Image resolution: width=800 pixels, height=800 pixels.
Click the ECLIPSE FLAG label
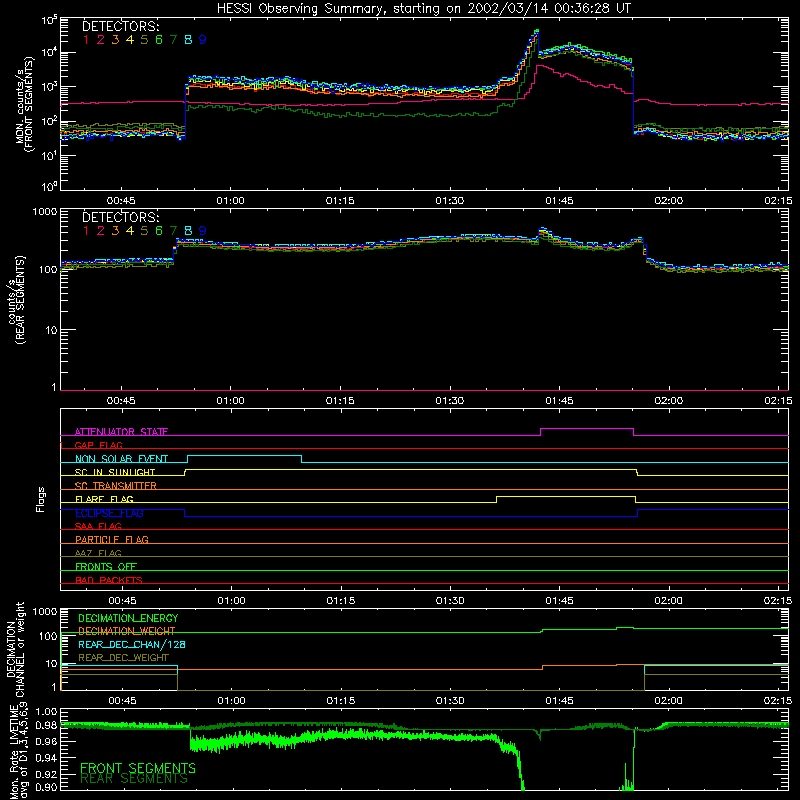[x=109, y=513]
